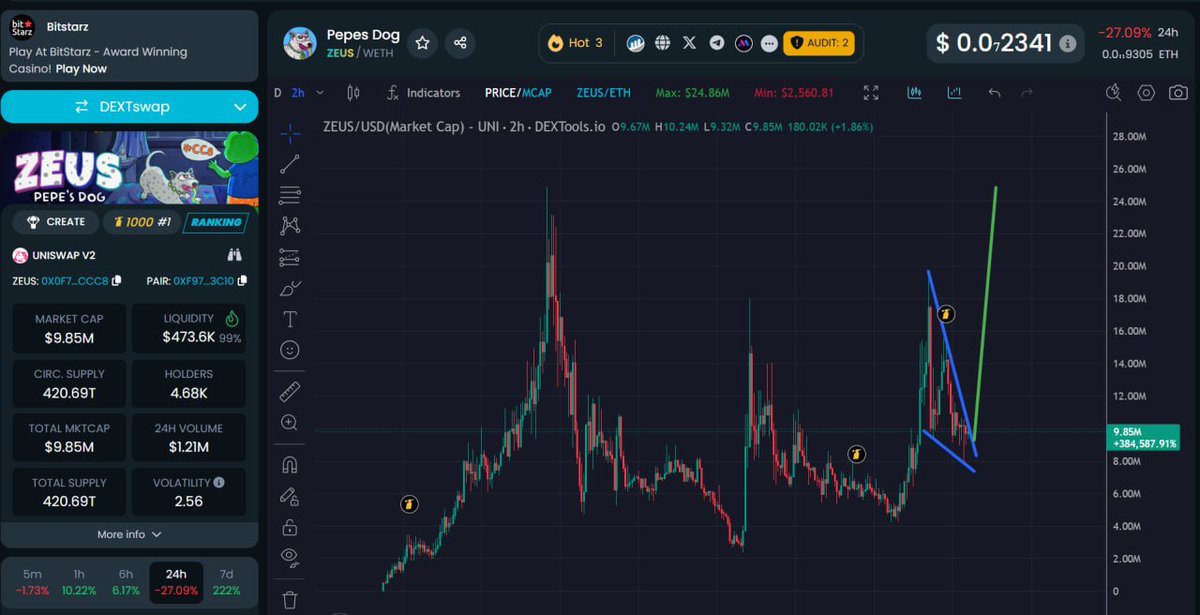This screenshot has width=1200, height=615.
Task: Show volatility info icon
Action: click(219, 482)
